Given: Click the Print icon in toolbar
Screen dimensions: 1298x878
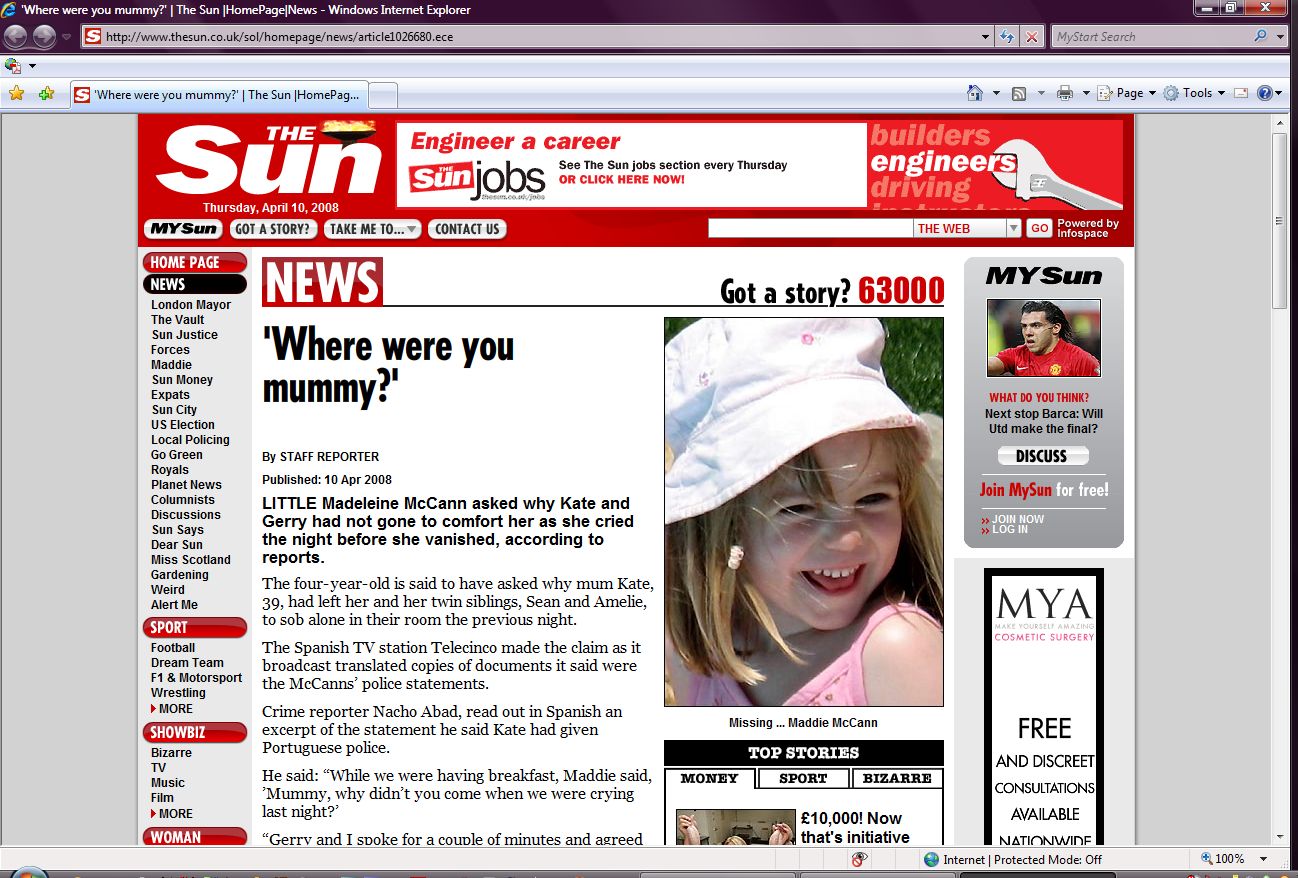Looking at the screenshot, I should click(1065, 93).
